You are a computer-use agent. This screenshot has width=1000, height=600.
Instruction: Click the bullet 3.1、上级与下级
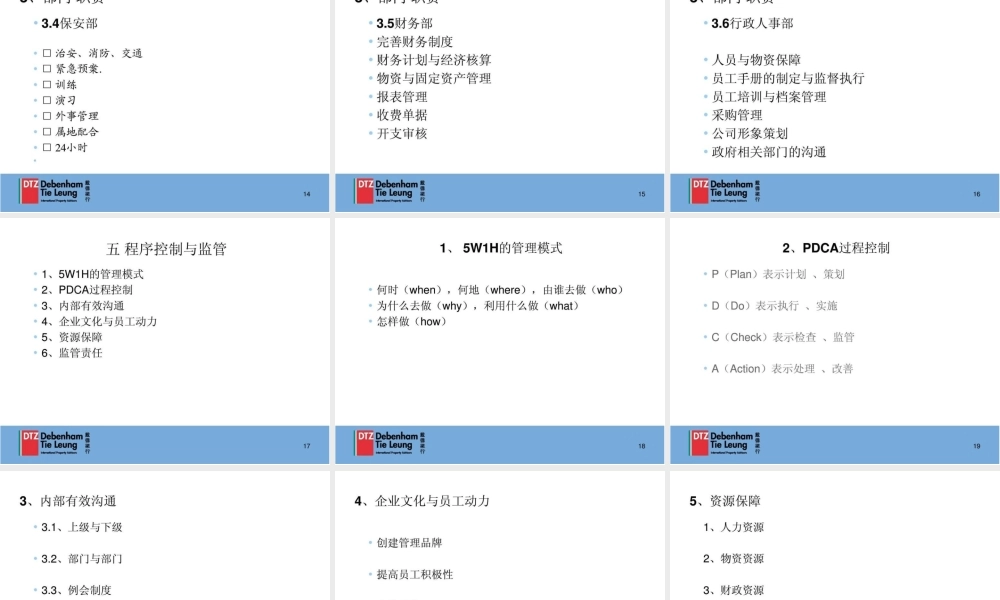pyautogui.click(x=82, y=527)
